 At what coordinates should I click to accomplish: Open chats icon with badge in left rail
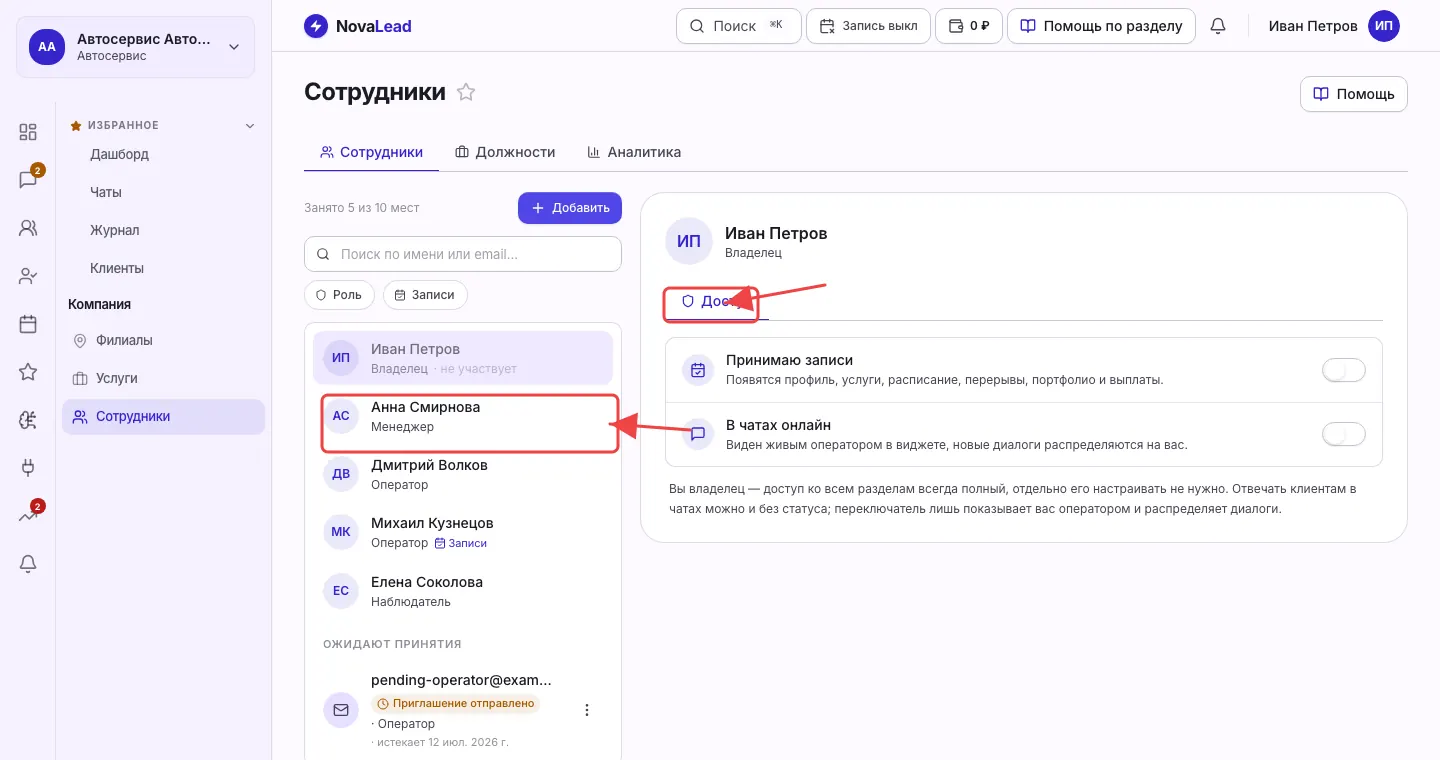tap(28, 180)
